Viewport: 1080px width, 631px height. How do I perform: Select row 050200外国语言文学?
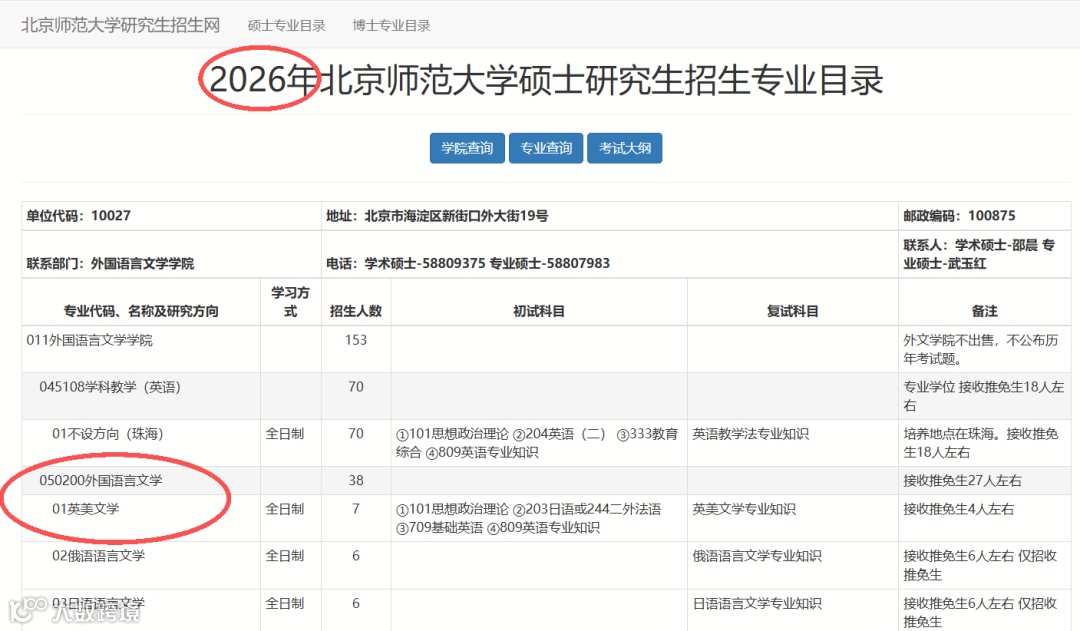(546, 481)
